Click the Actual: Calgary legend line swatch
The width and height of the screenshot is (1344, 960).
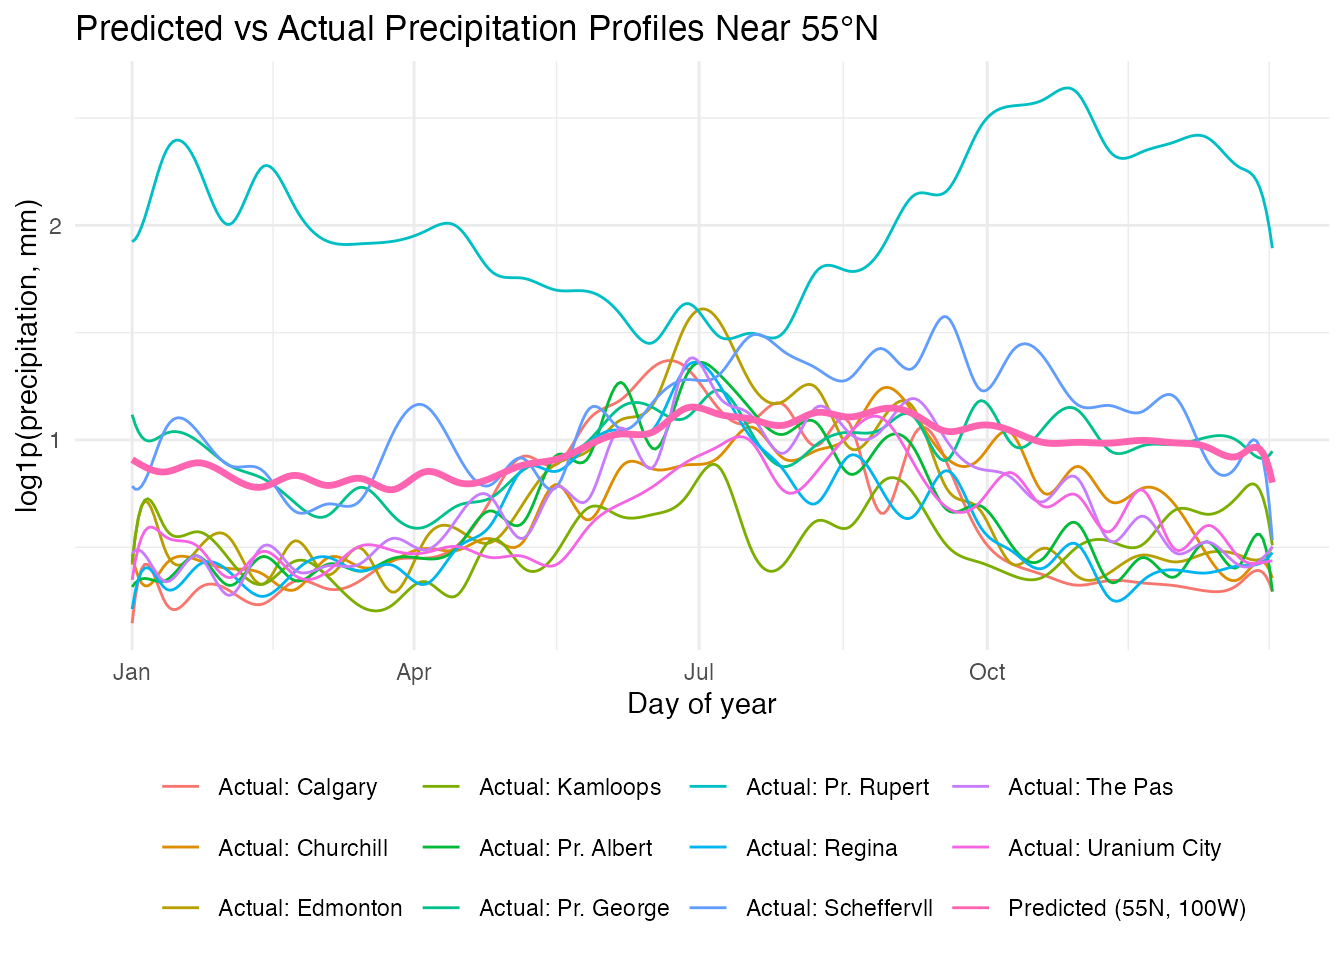(181, 788)
